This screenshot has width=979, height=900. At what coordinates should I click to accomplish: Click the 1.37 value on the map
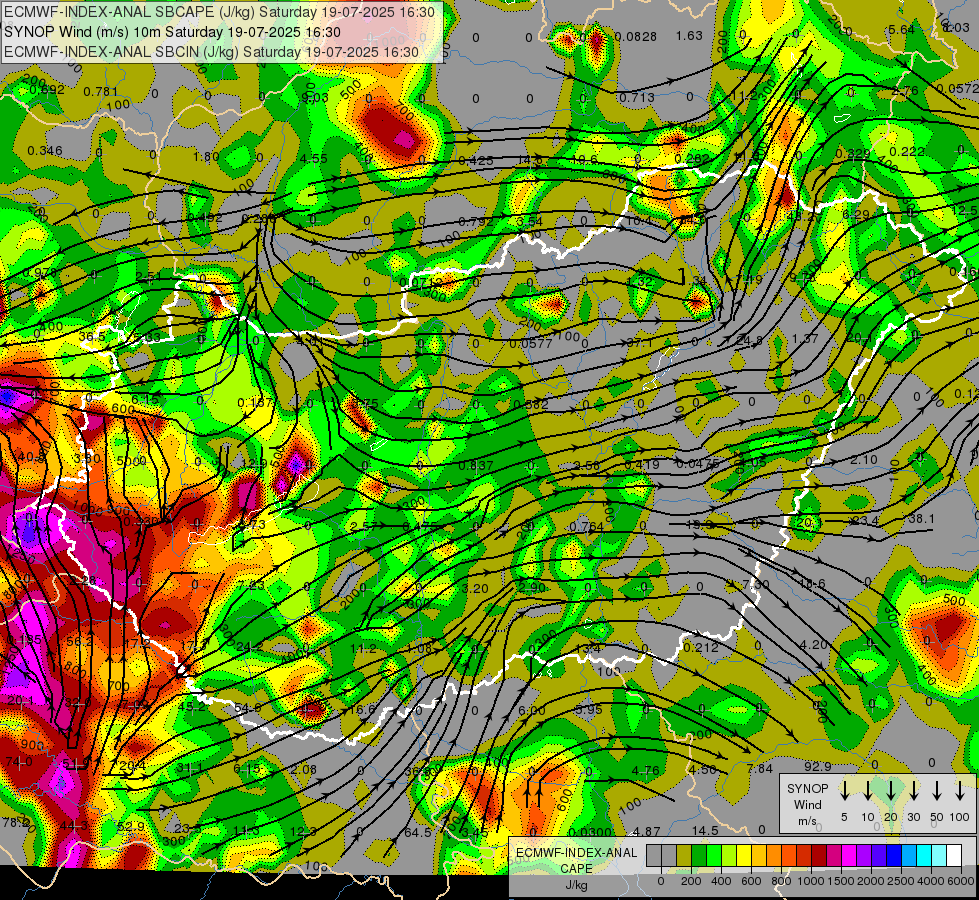805,339
